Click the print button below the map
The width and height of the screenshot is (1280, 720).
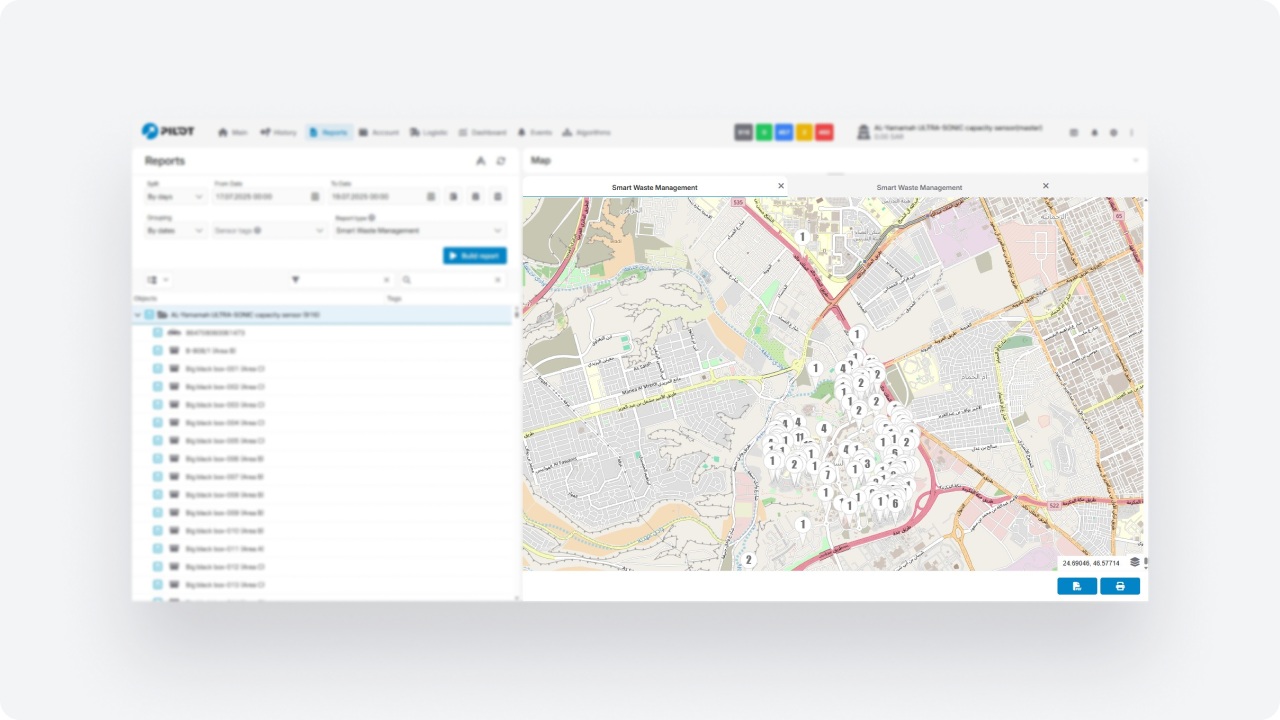click(1119, 586)
